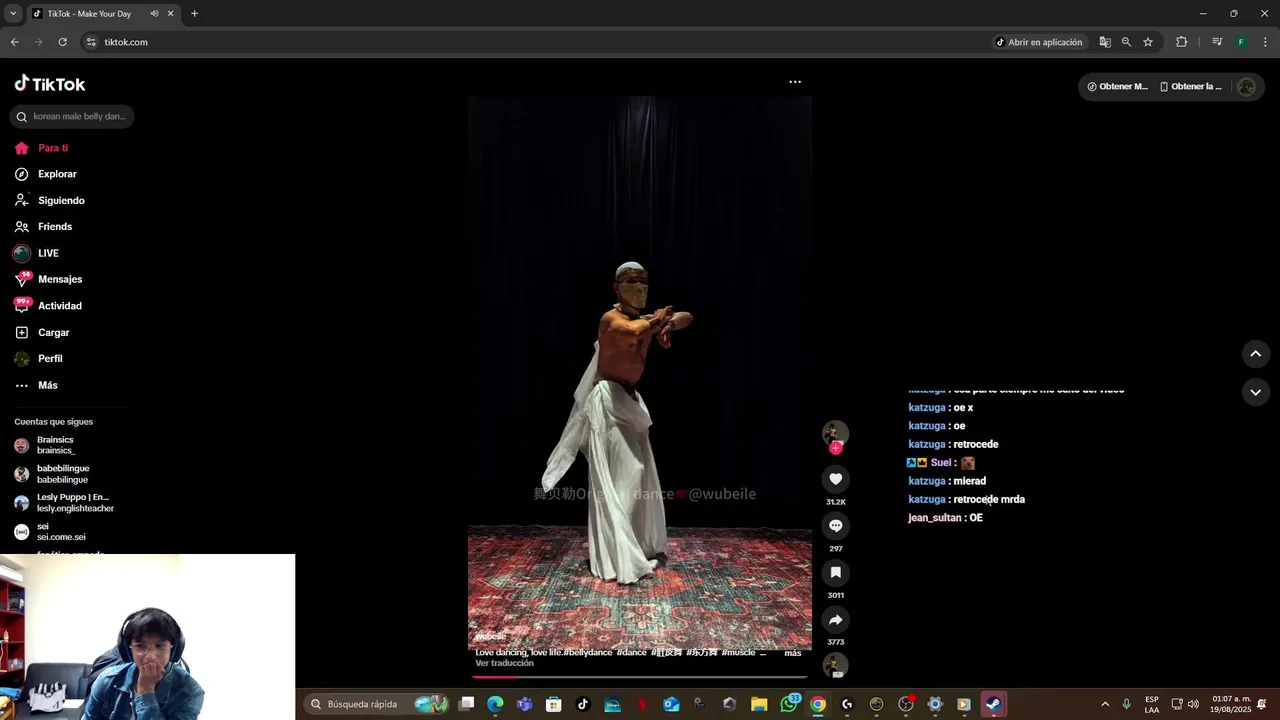The image size is (1280, 720).
Task: View site information icon beside URL
Action: (91, 42)
